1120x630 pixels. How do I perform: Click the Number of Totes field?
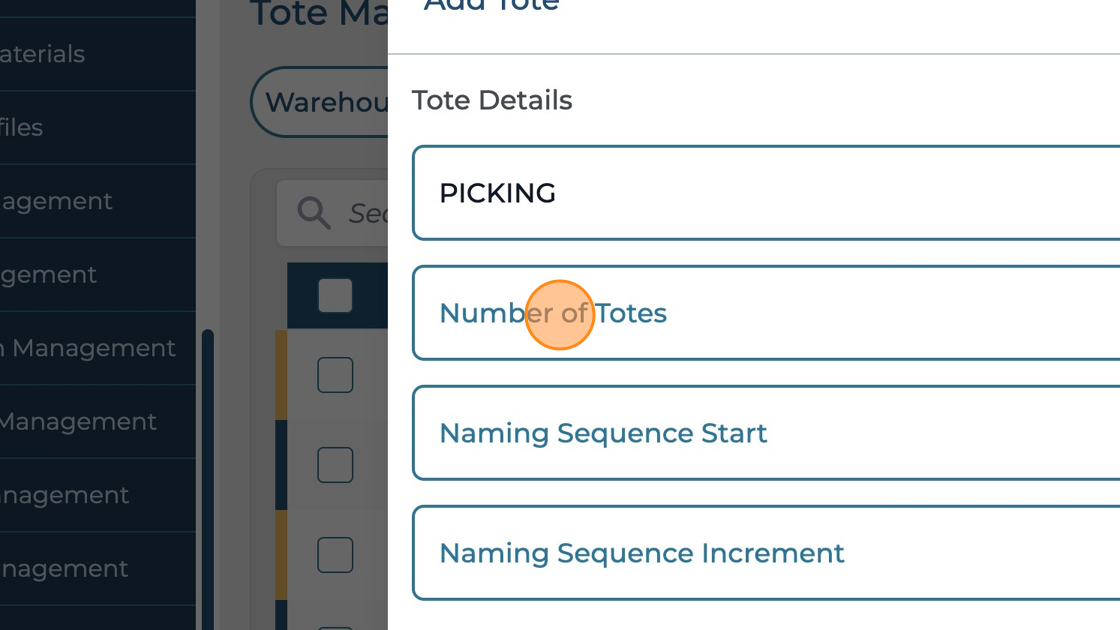[766, 313]
